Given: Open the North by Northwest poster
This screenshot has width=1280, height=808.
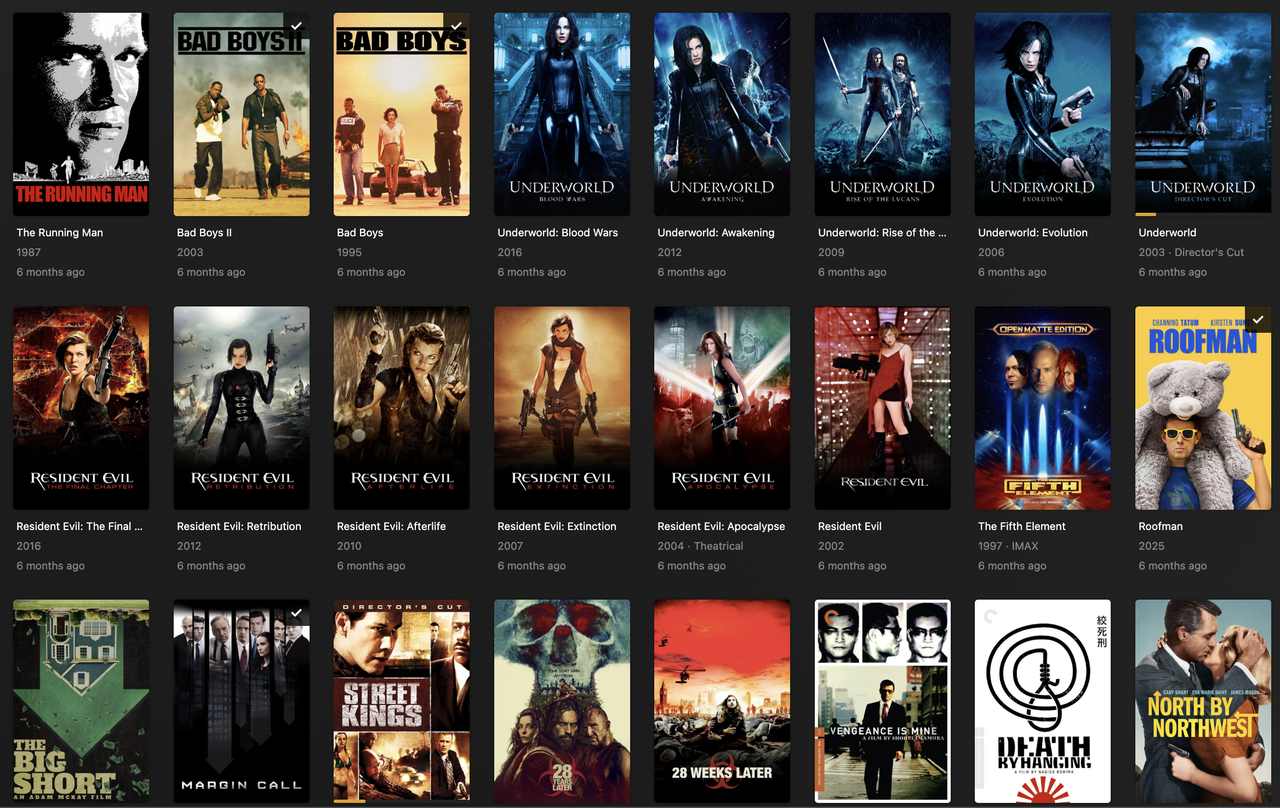Looking at the screenshot, I should (x=1203, y=701).
